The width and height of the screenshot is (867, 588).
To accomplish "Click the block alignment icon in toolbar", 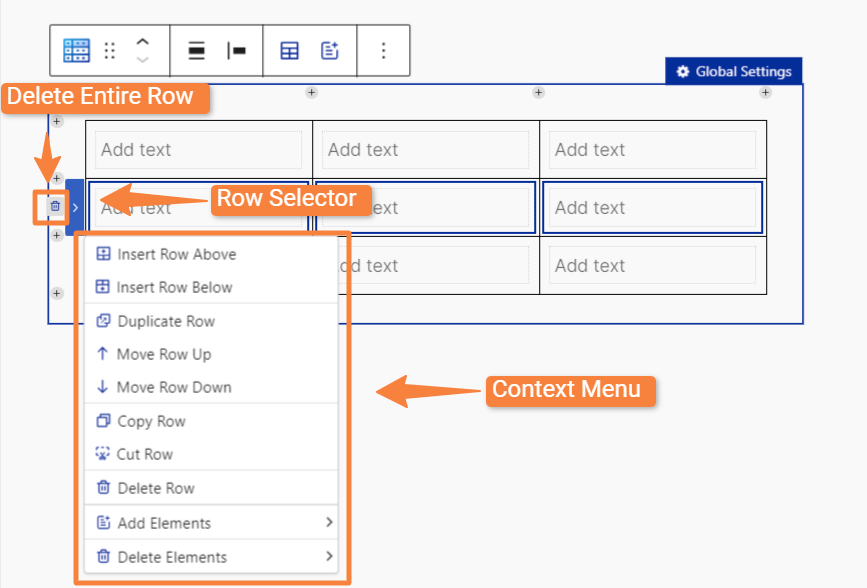I will coord(196,50).
